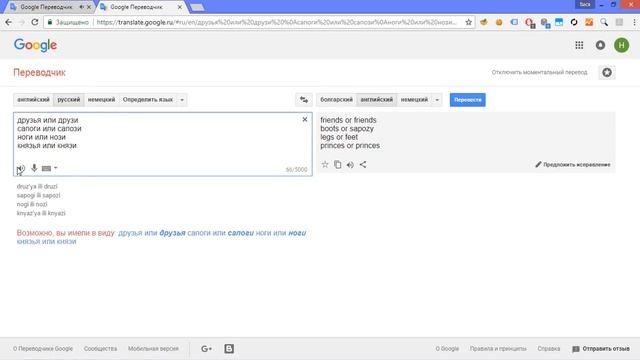Open the Blogger footer icon
640x360 pixels.
(229, 349)
